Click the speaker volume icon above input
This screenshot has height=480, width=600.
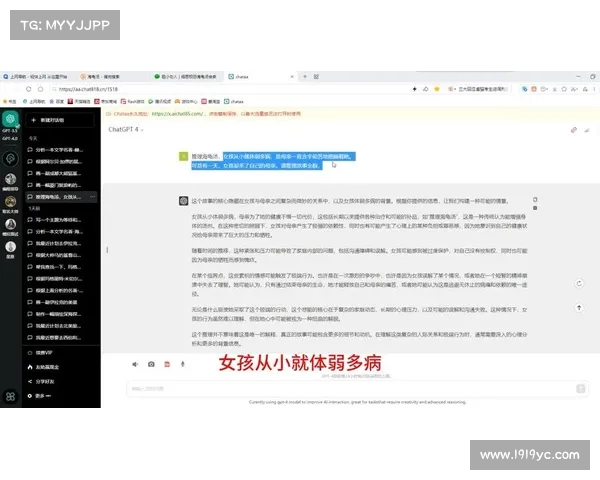click(x=134, y=363)
